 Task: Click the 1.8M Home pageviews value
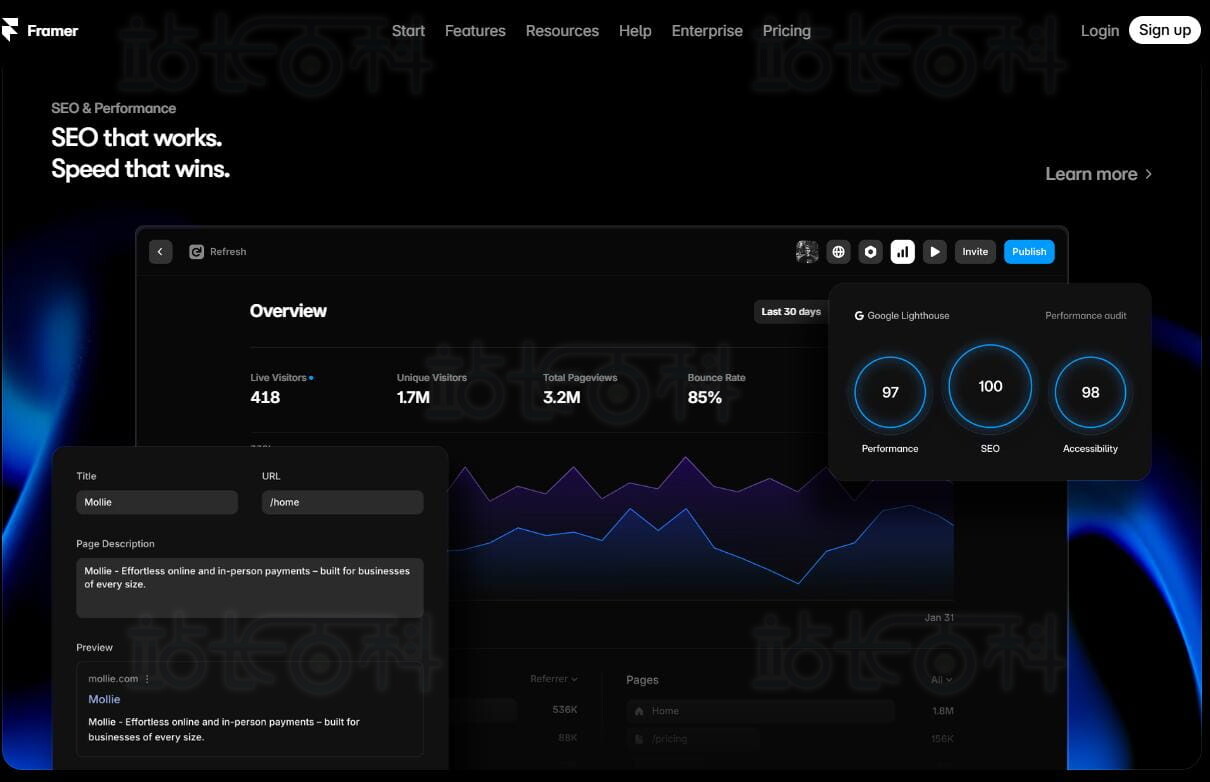[942, 711]
